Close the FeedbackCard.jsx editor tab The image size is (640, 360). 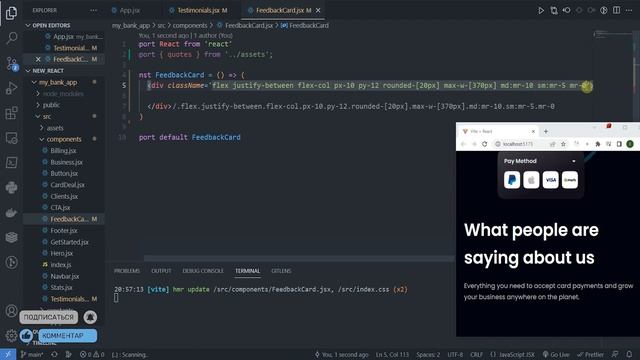point(318,10)
